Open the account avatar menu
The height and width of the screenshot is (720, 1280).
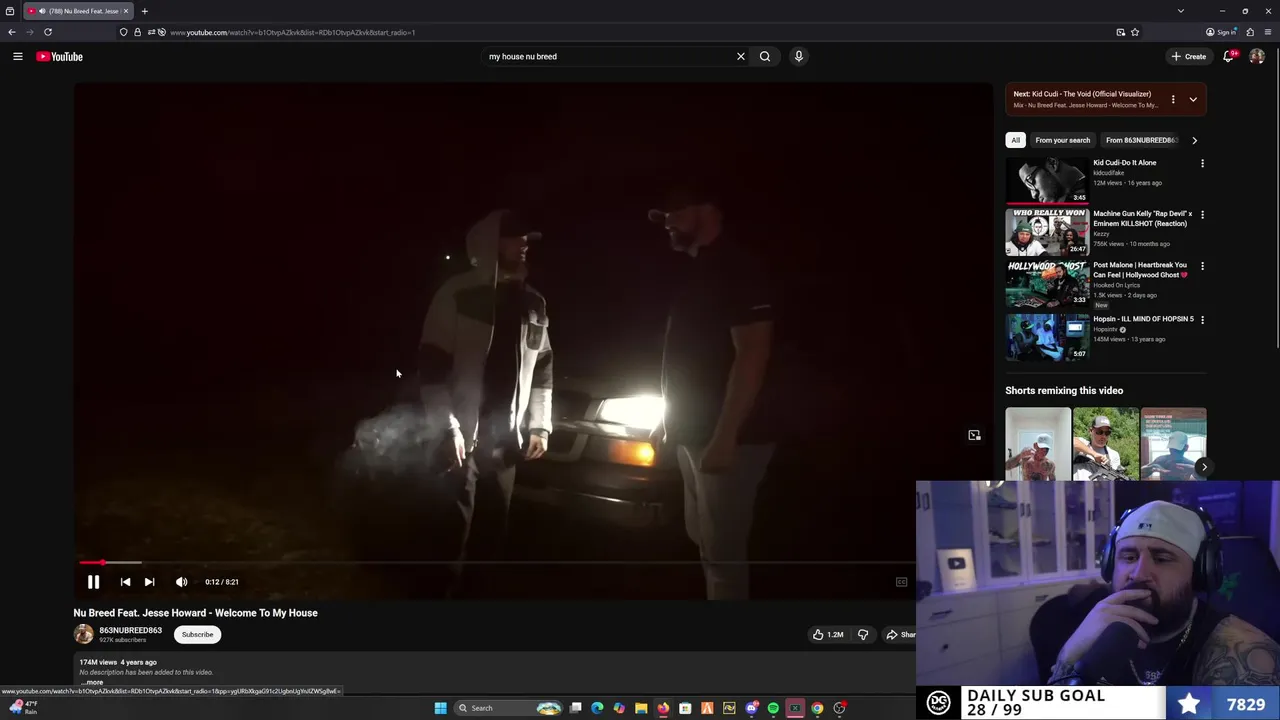pos(1257,56)
